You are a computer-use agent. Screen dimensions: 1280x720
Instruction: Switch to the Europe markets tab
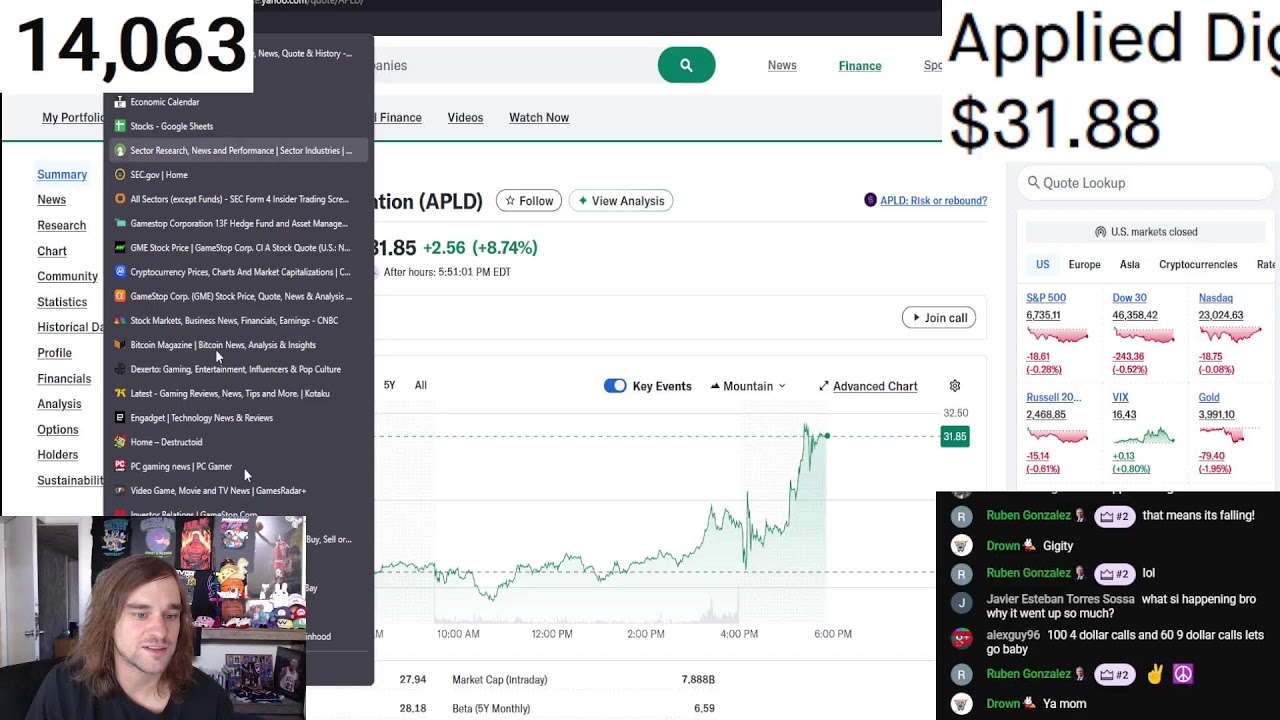[x=1084, y=265]
